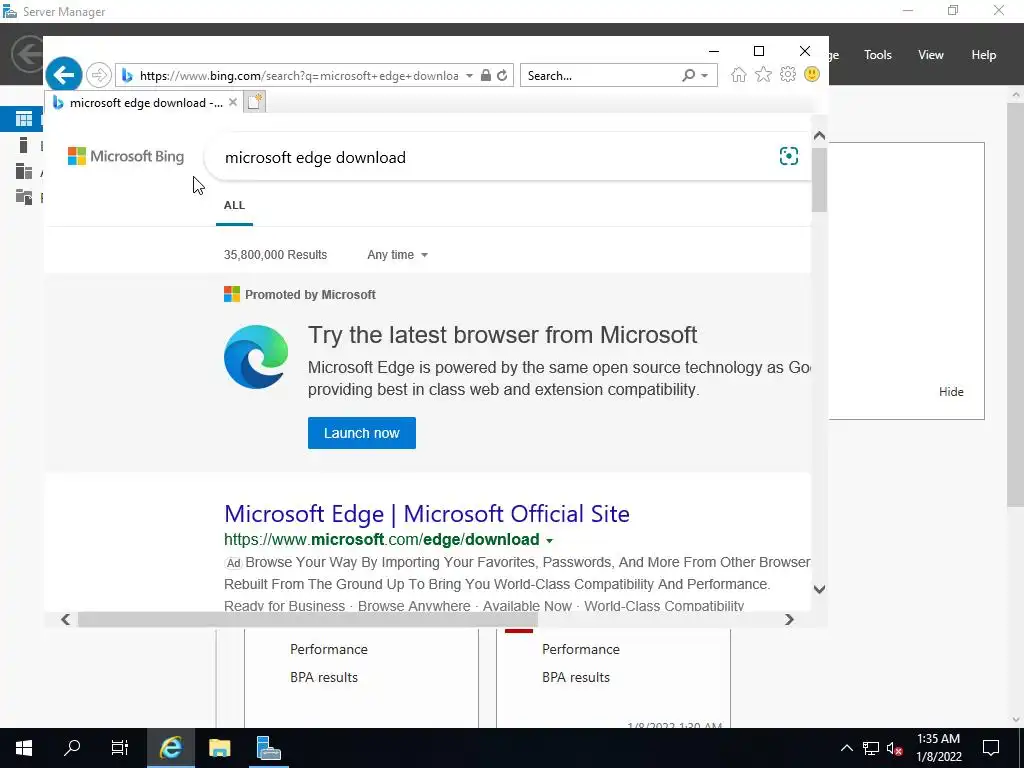1024x768 pixels.
Task: Open Server Manager Dashboard sidebar icon
Action: click(24, 119)
